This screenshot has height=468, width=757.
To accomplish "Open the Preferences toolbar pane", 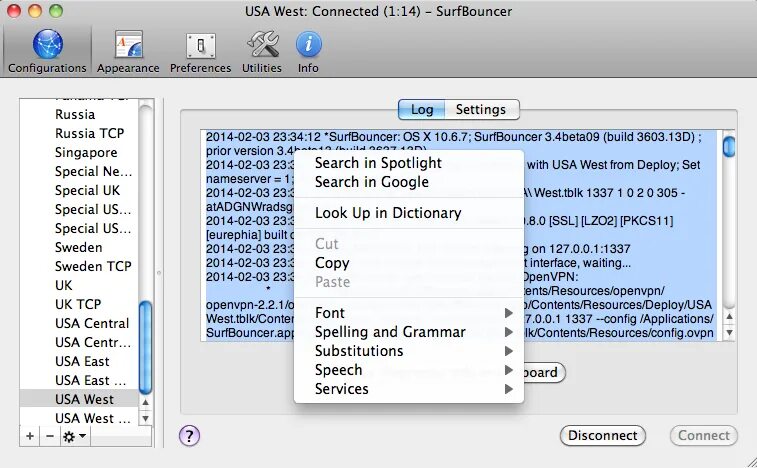I will tap(200, 51).
